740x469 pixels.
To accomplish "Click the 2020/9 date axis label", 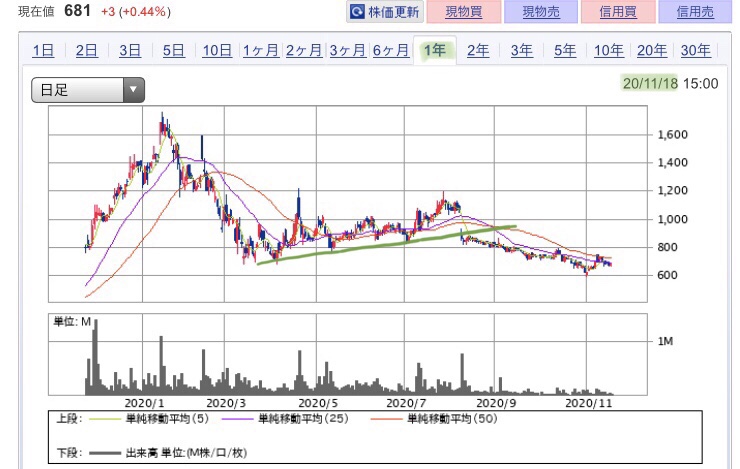I will pos(496,403).
